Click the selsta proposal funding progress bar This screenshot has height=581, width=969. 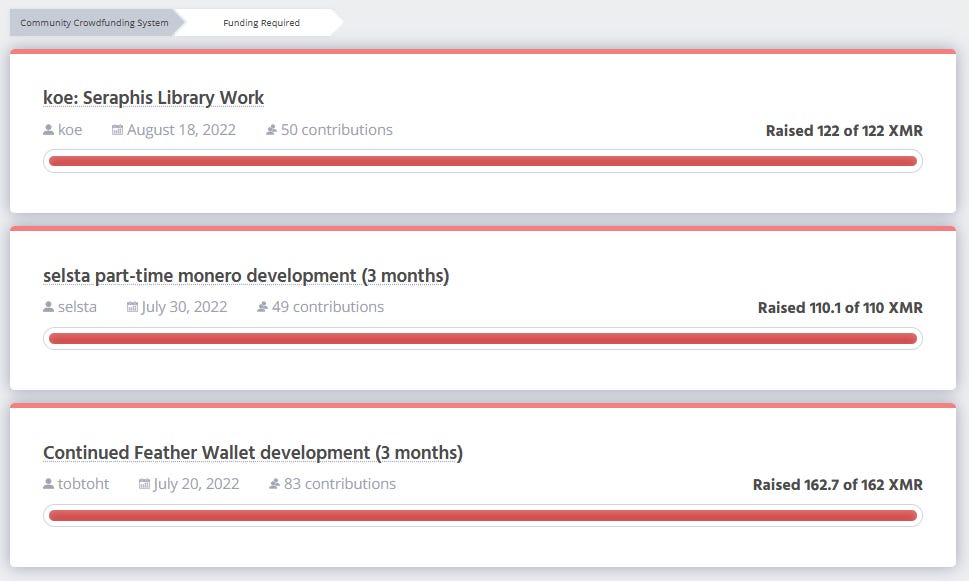coord(483,339)
